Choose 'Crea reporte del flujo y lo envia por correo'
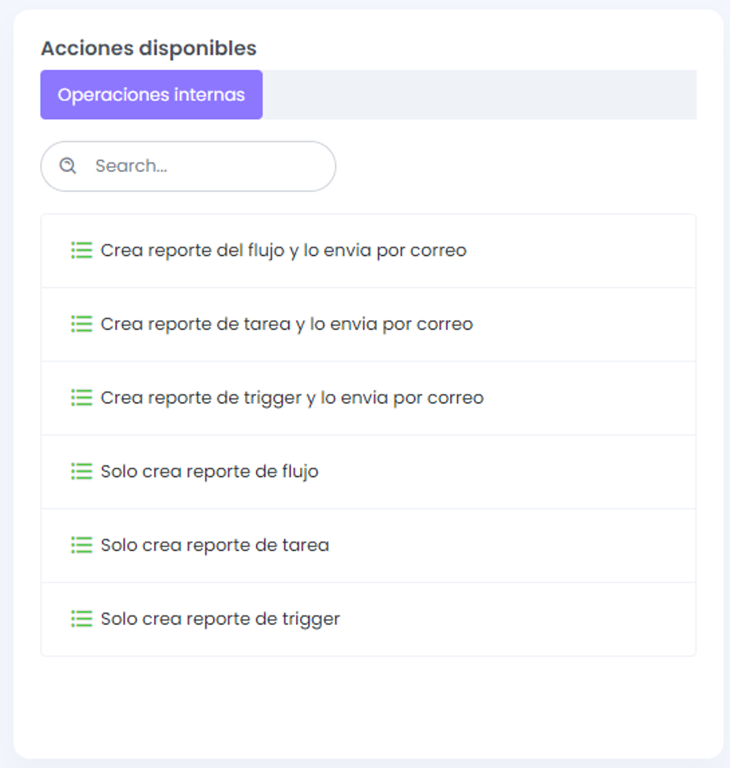730x768 pixels. click(368, 251)
